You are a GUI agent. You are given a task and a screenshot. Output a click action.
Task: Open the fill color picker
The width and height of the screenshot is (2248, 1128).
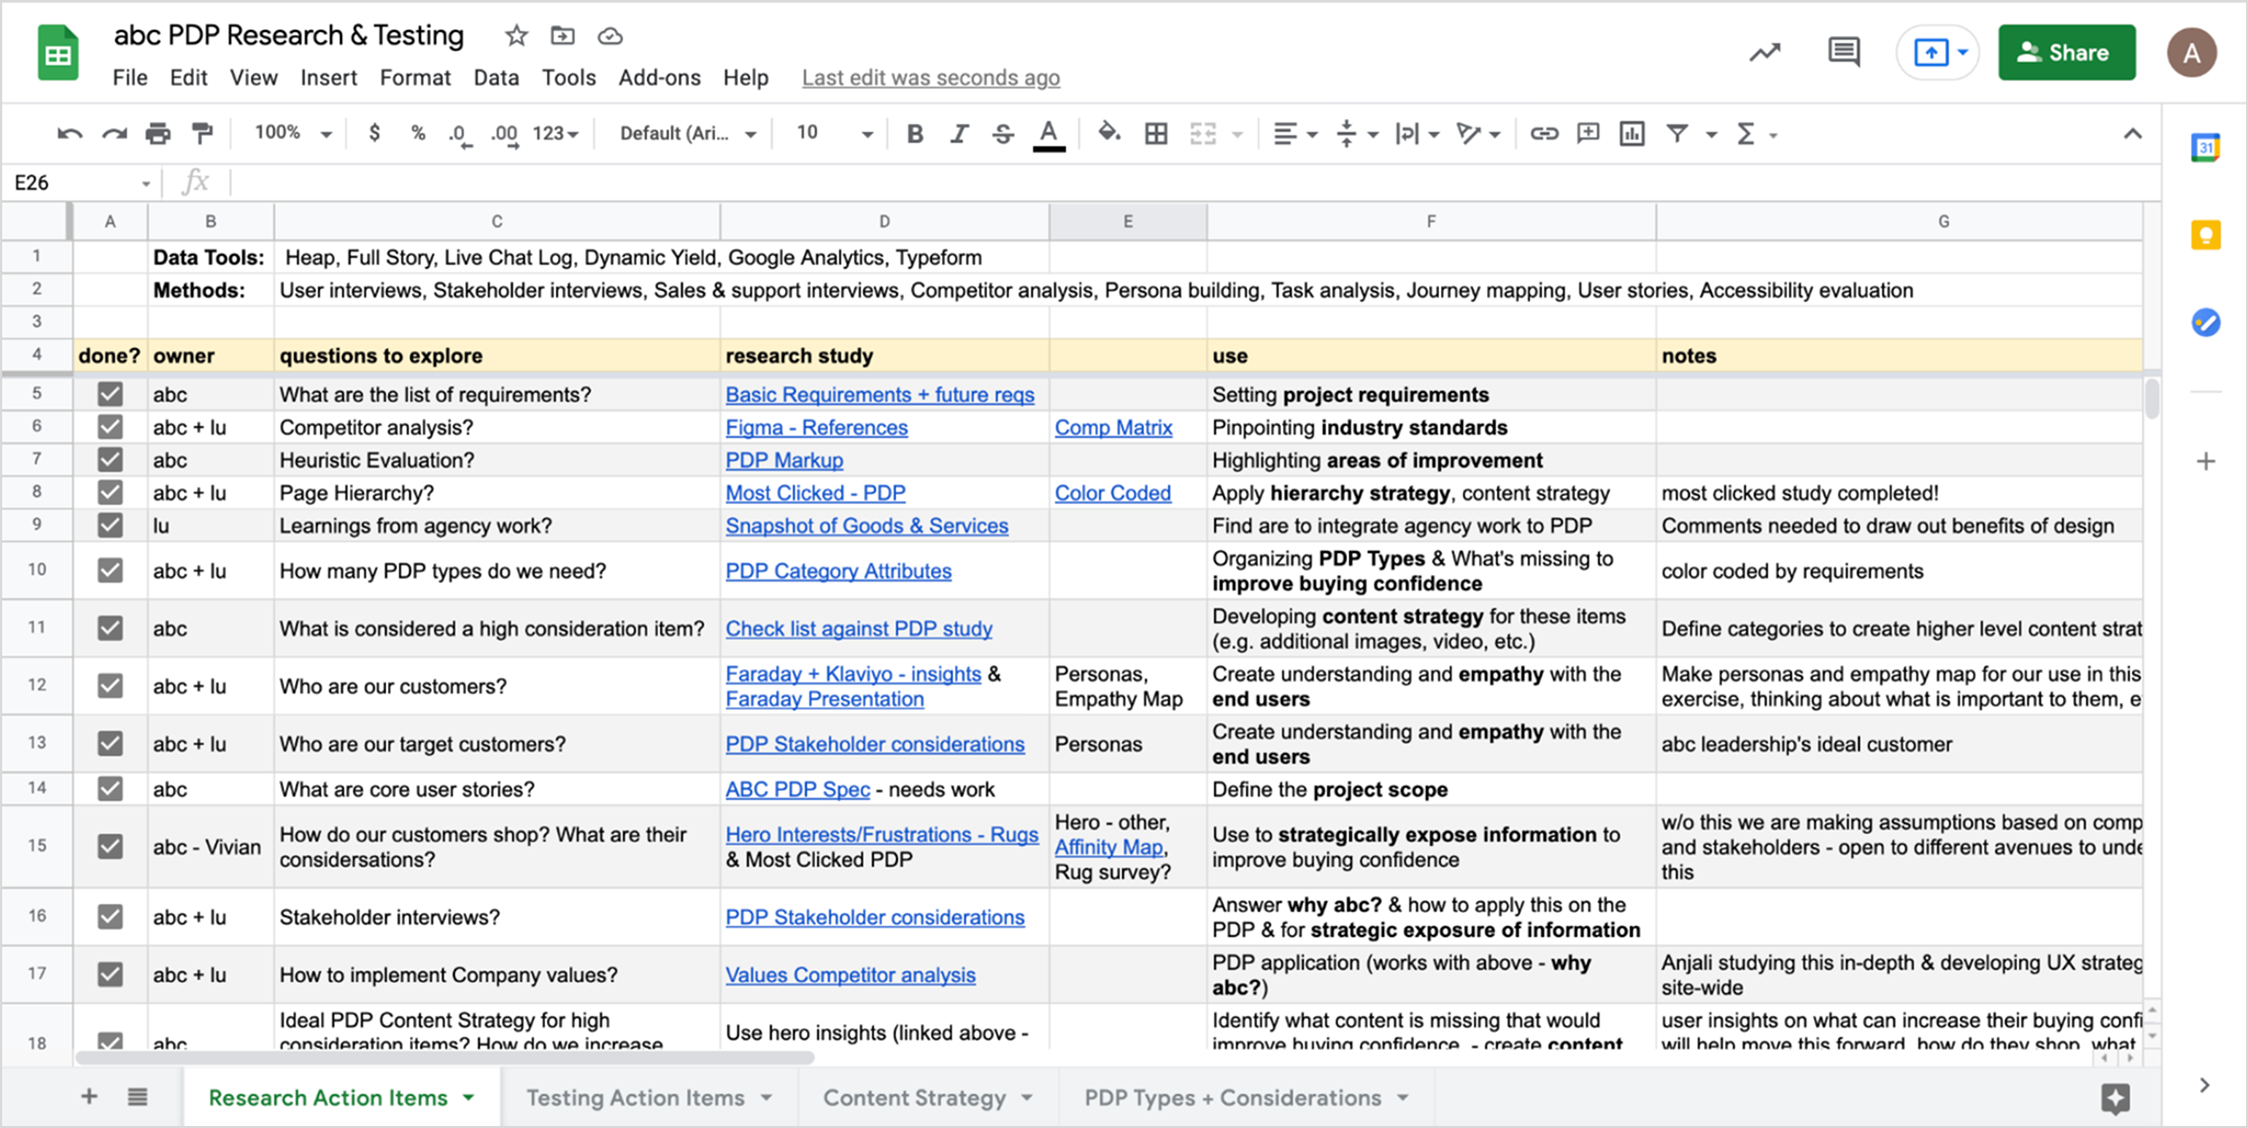click(x=1108, y=133)
